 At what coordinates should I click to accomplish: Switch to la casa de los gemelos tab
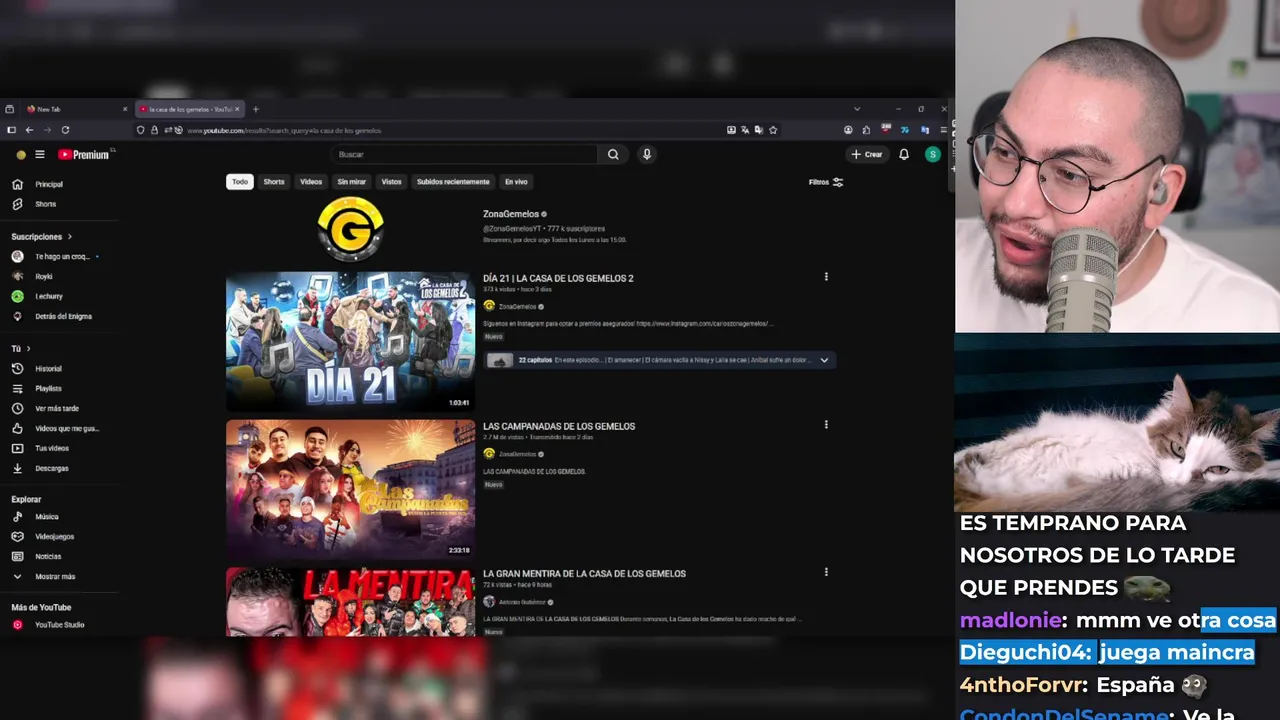[x=189, y=109]
